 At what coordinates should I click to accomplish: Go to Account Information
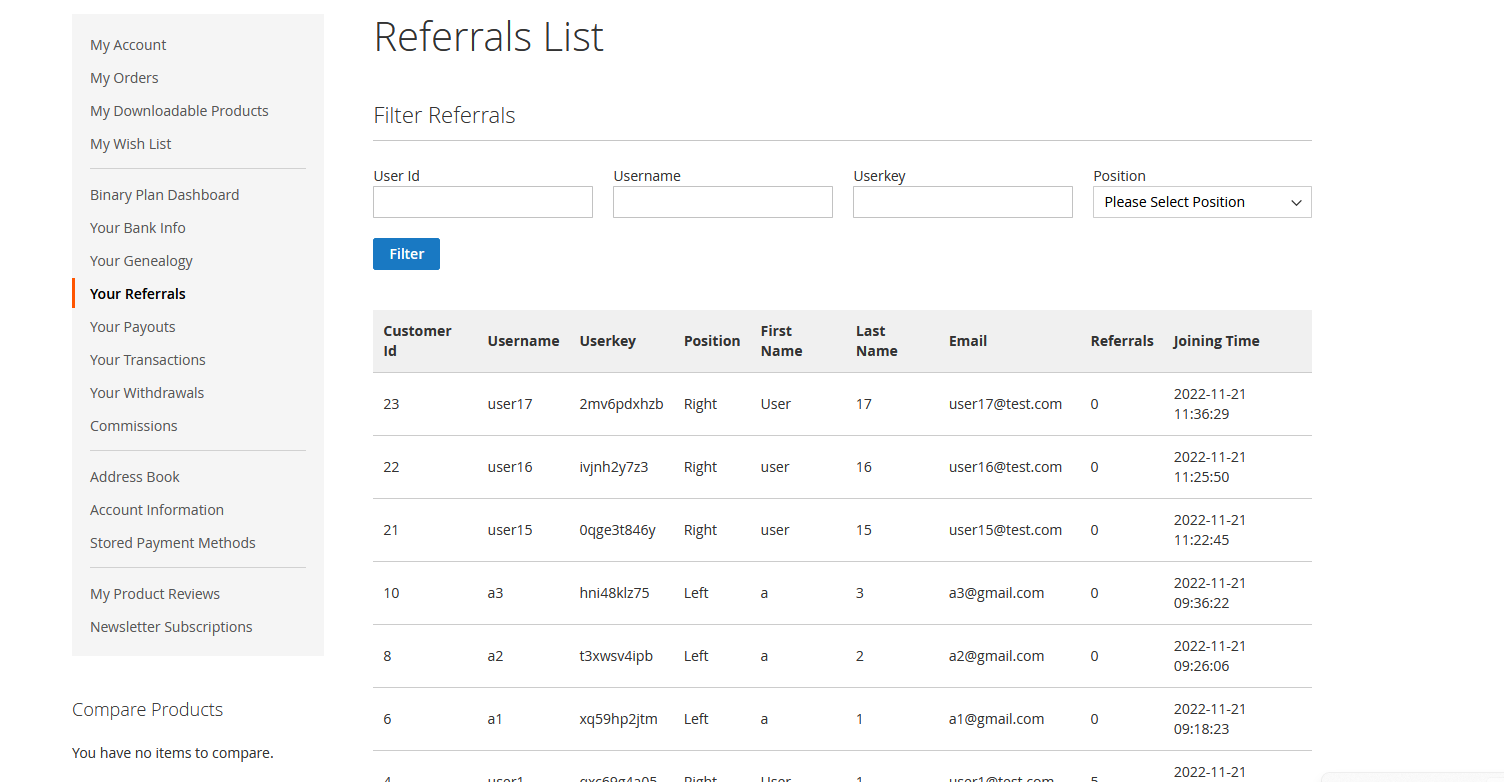(157, 510)
